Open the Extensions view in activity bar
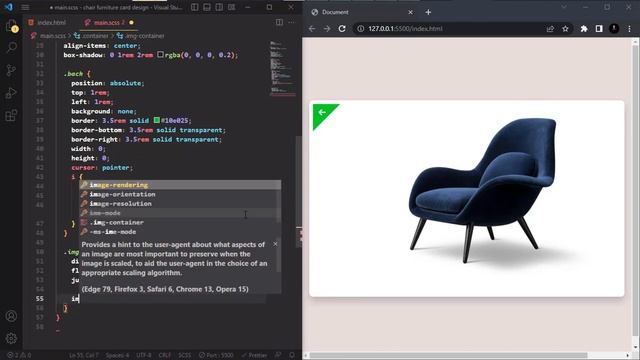 click(11, 116)
